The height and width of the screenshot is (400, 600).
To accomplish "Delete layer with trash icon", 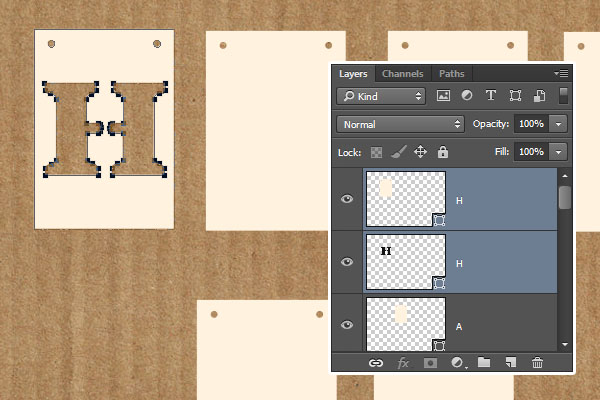I will coord(537,362).
